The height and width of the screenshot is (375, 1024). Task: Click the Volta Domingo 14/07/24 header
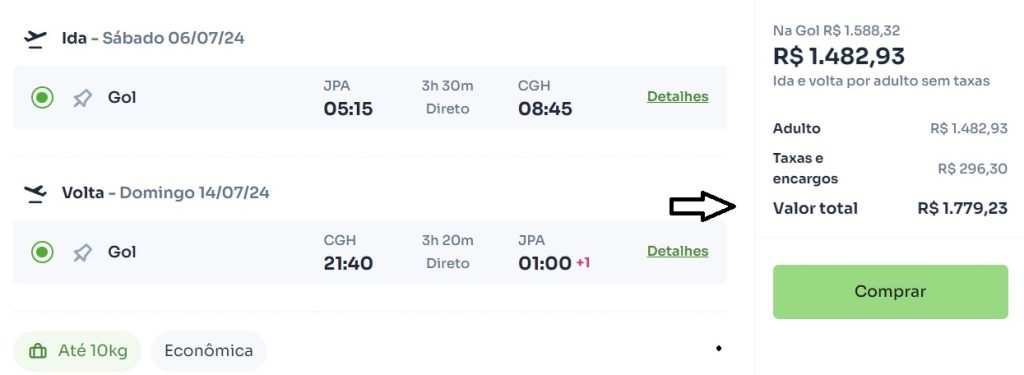click(165, 193)
